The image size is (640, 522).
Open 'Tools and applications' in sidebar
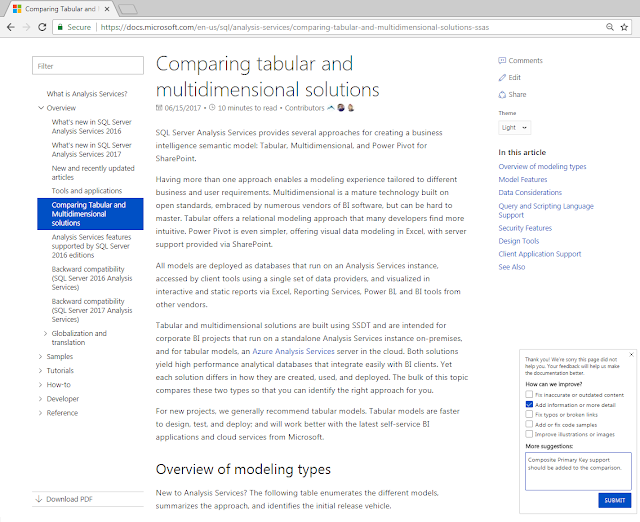pyautogui.click(x=87, y=191)
